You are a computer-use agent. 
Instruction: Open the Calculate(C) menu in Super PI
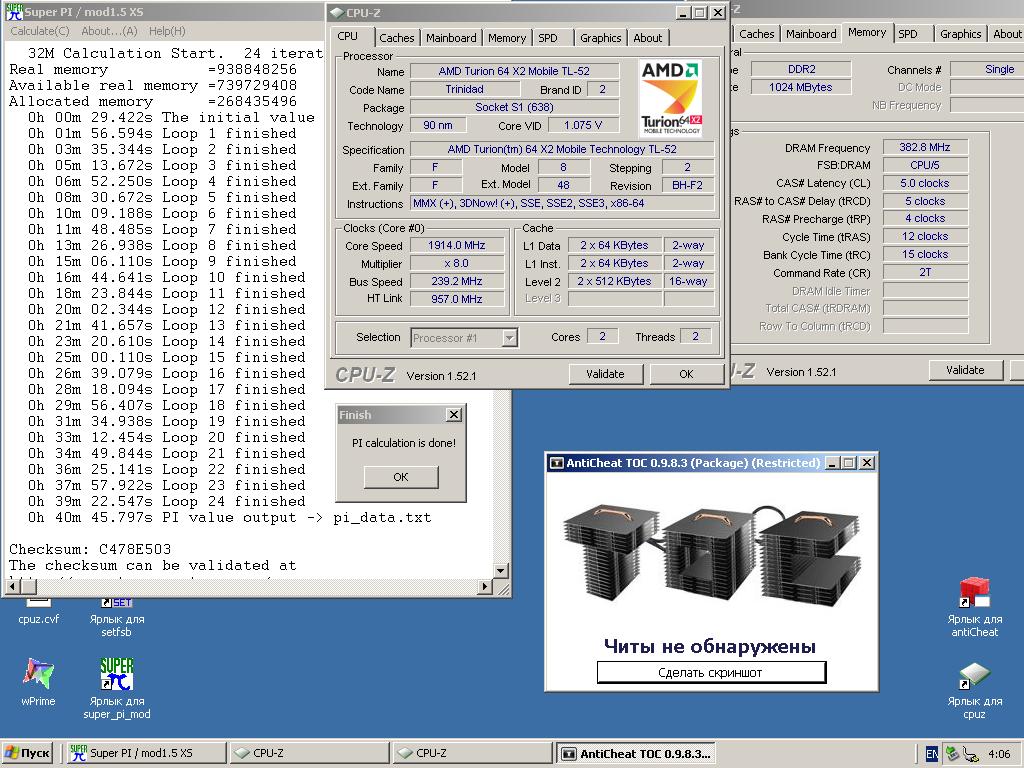tap(40, 31)
